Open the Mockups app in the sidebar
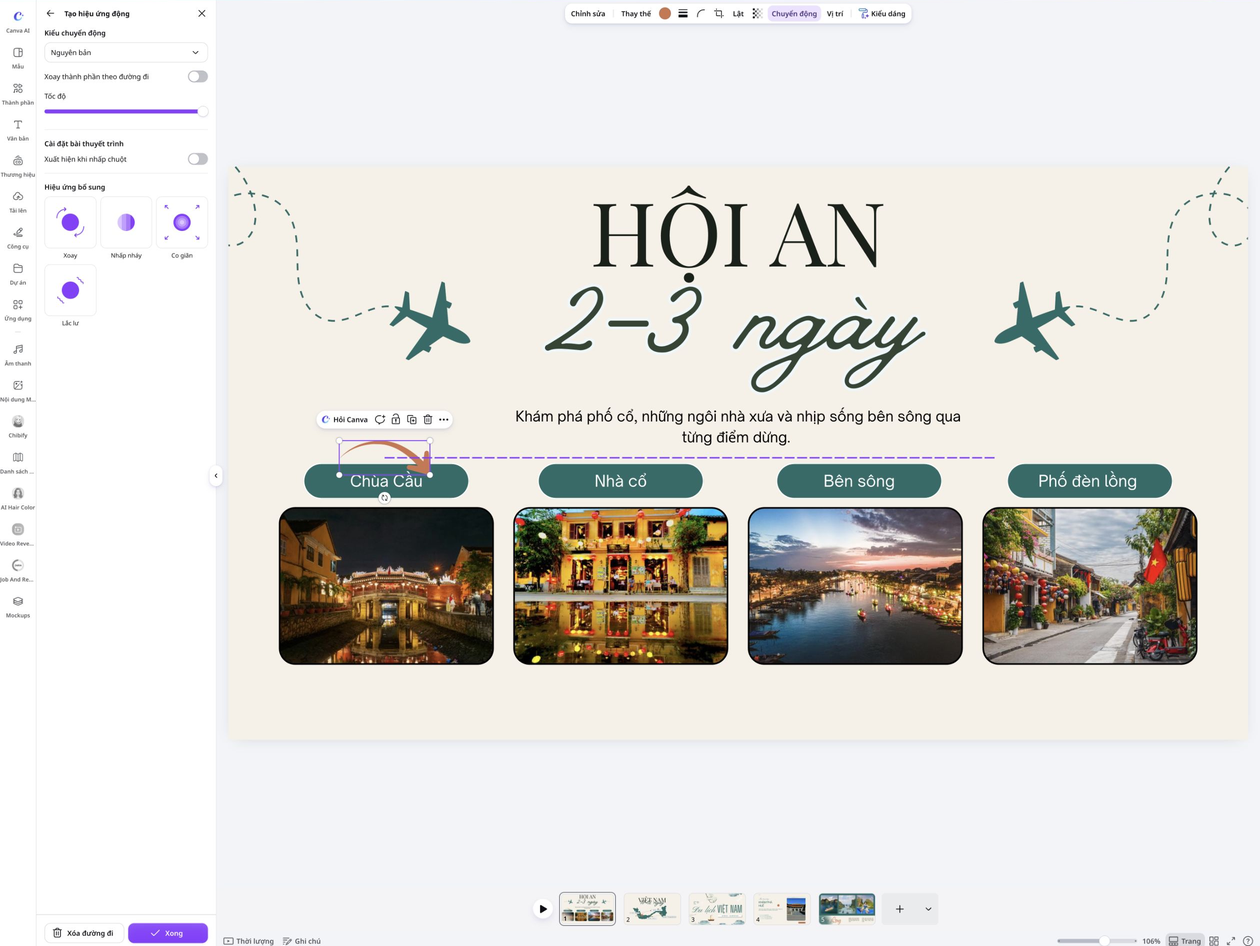 tap(18, 606)
